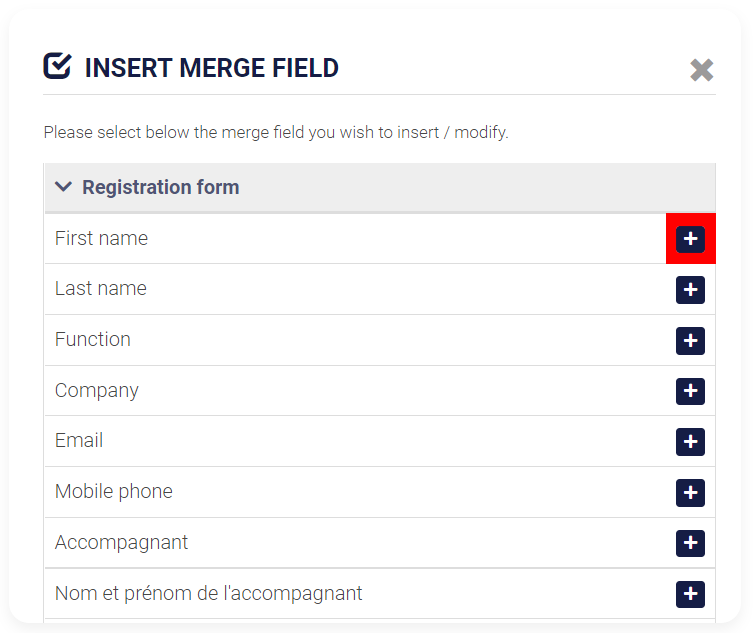This screenshot has width=753, height=633.
Task: Insert Nom et prénom de l'accompagnant field
Action: pos(690,594)
